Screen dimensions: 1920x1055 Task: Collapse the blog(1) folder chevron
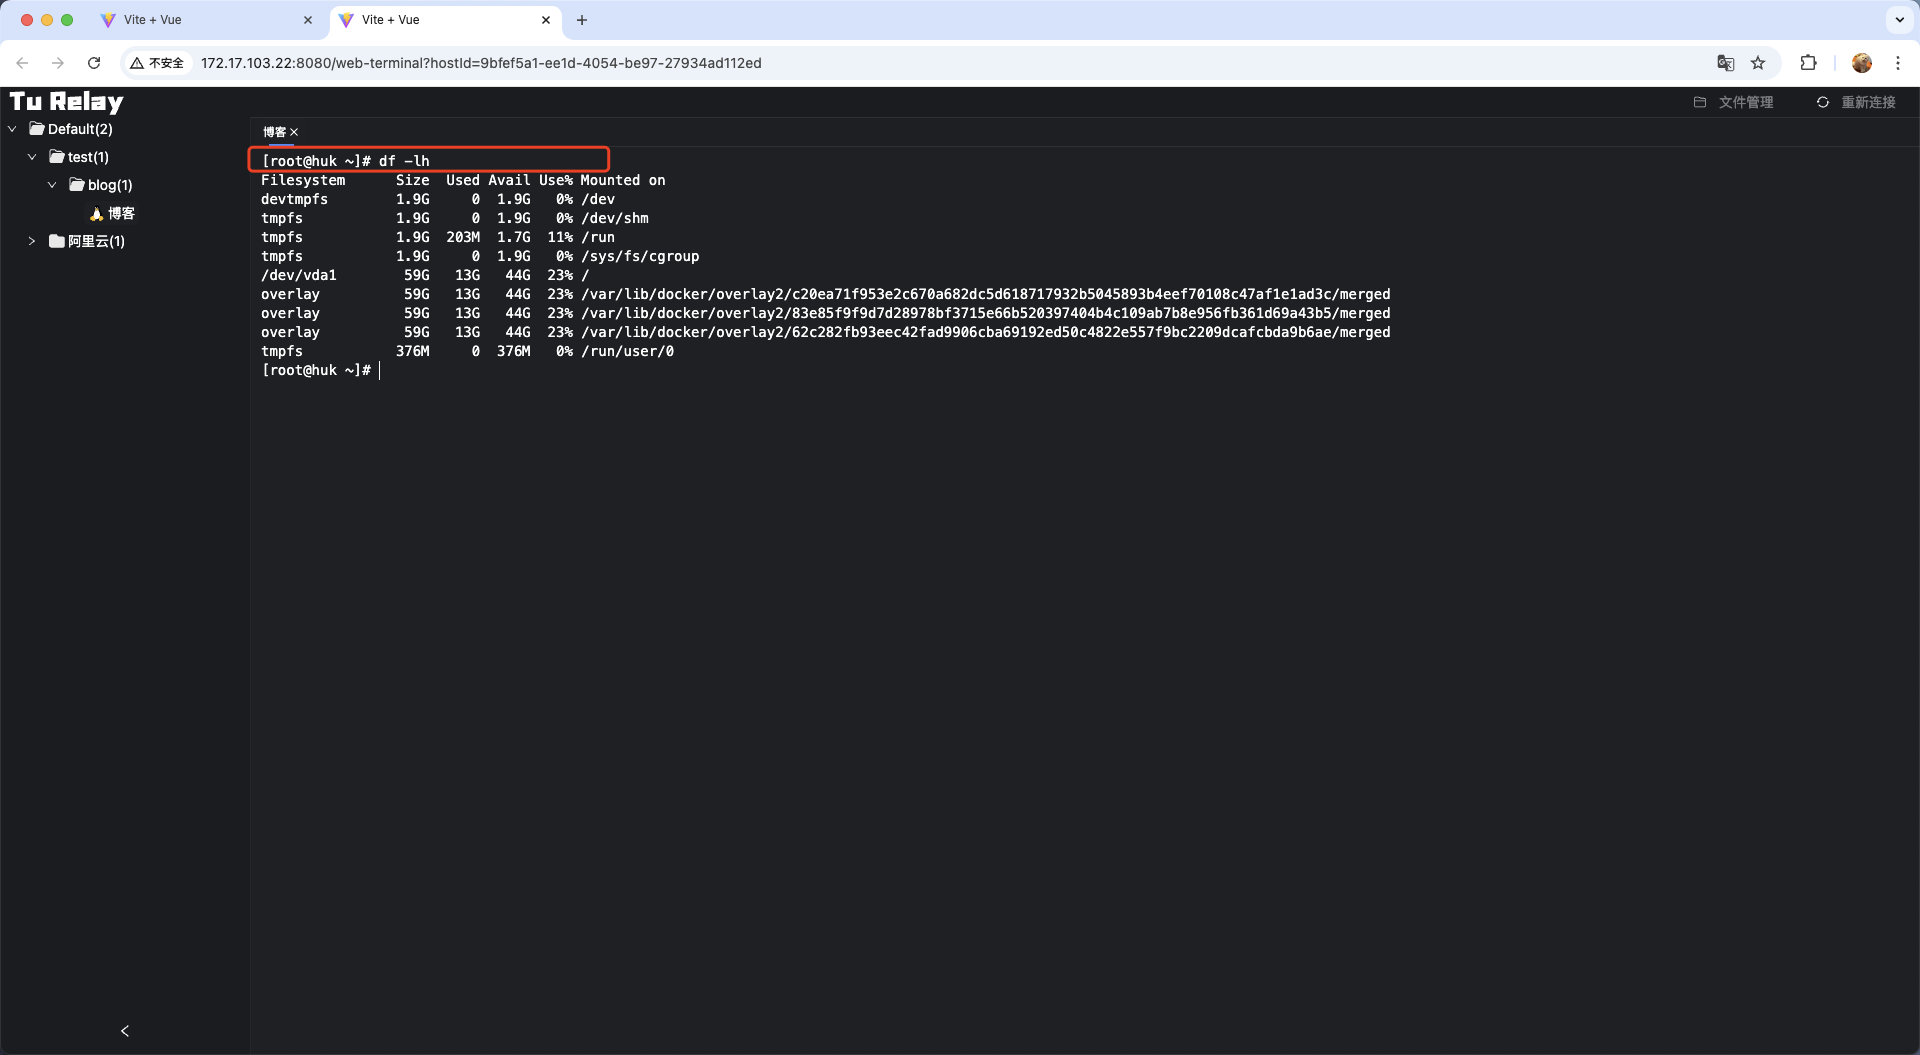click(x=52, y=185)
